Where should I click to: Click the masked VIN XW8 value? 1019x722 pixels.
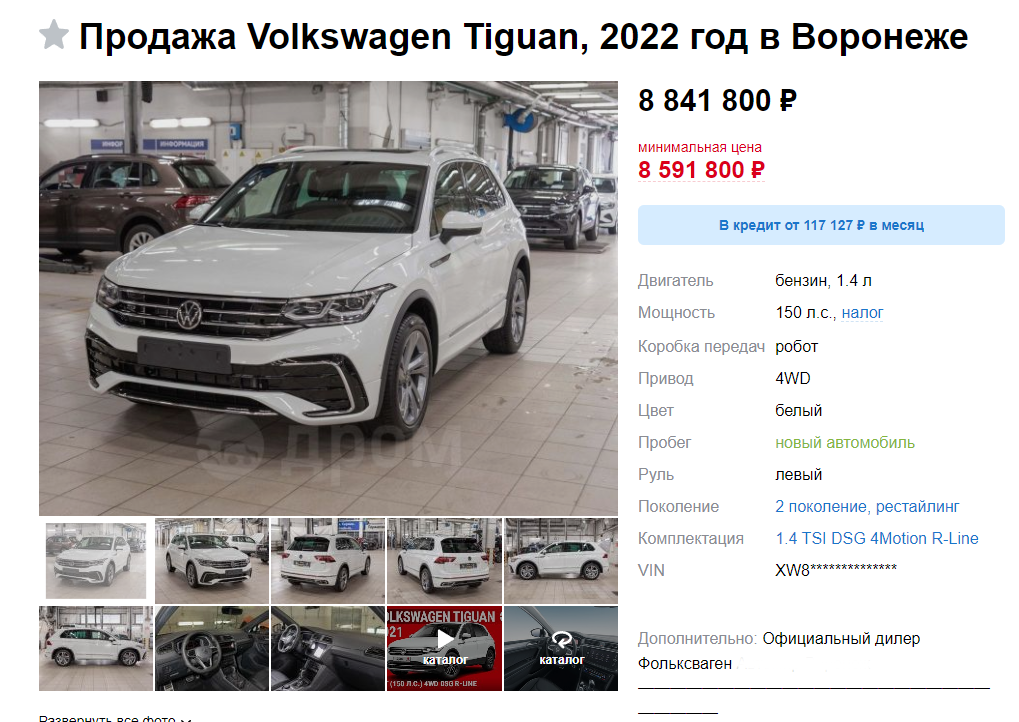pyautogui.click(x=836, y=570)
